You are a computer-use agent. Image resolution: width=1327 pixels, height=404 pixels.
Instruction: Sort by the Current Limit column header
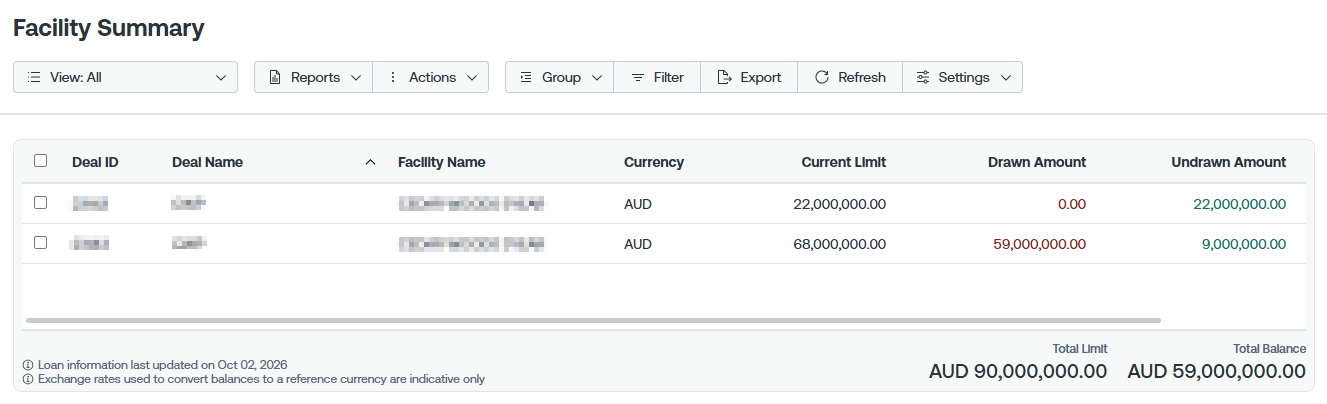pyautogui.click(x=843, y=162)
